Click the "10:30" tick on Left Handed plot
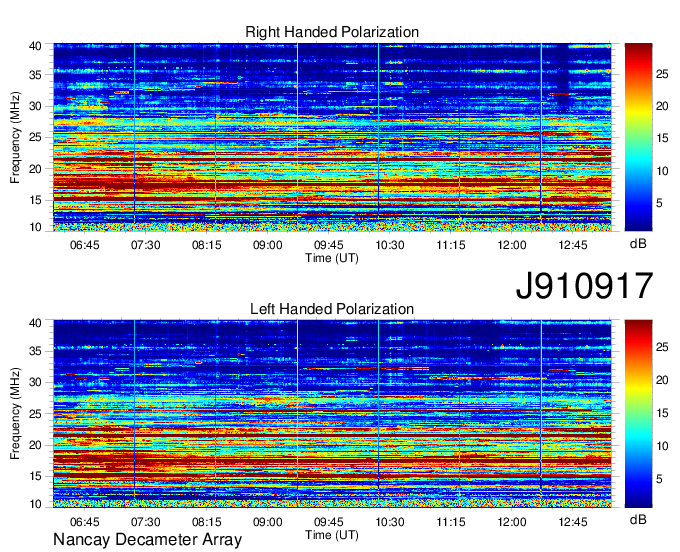680x552 pixels. pyautogui.click(x=390, y=522)
